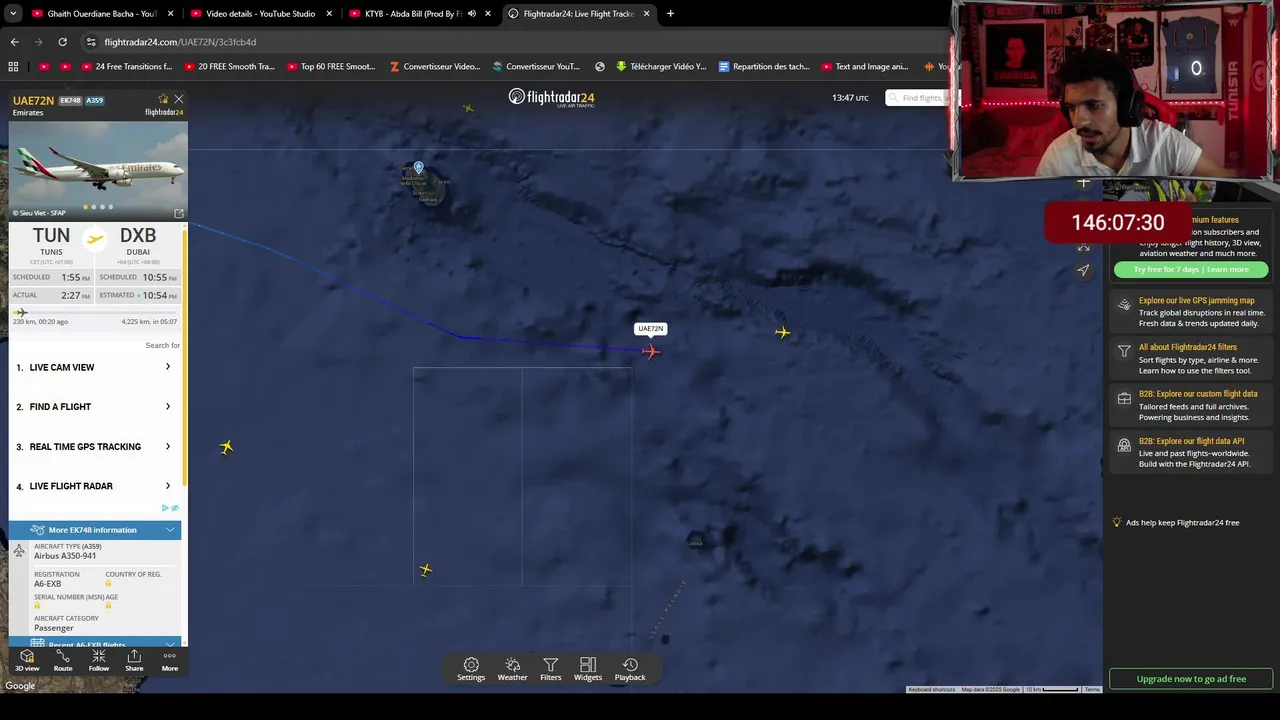The height and width of the screenshot is (720, 1280).
Task: Click the Find flights search field
Action: coord(922,98)
